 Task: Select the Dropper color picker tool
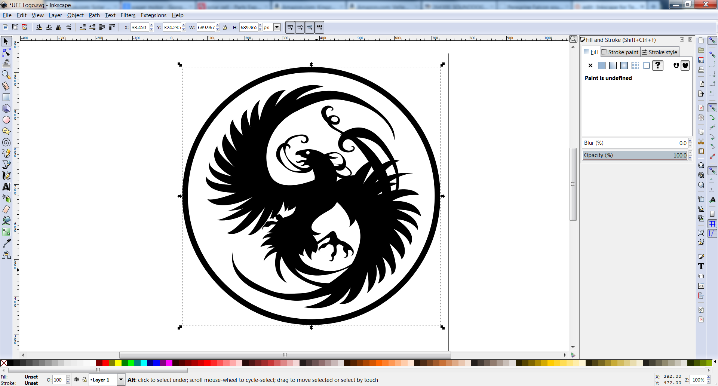pyautogui.click(x=6, y=244)
